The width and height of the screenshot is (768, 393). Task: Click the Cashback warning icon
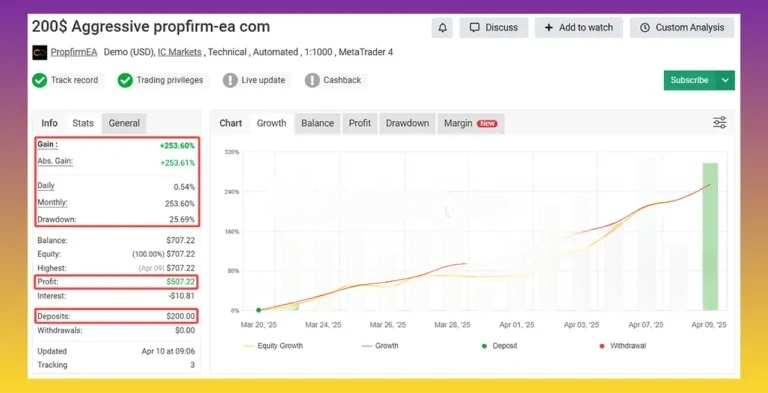click(x=312, y=80)
